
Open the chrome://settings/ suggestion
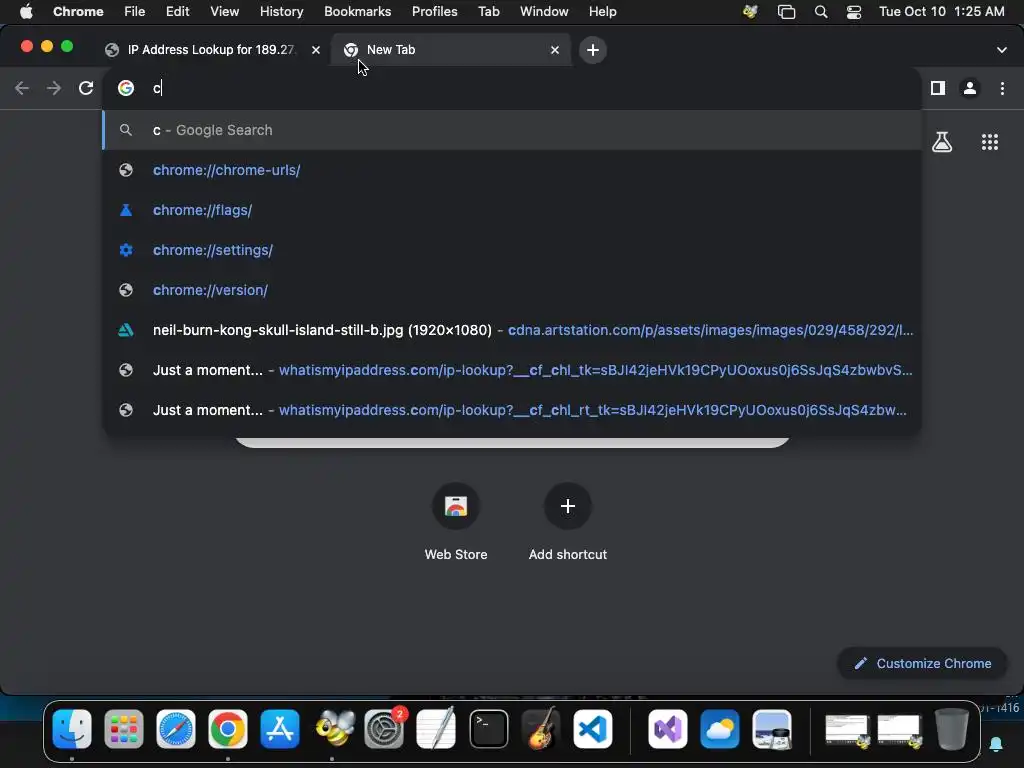click(512, 250)
